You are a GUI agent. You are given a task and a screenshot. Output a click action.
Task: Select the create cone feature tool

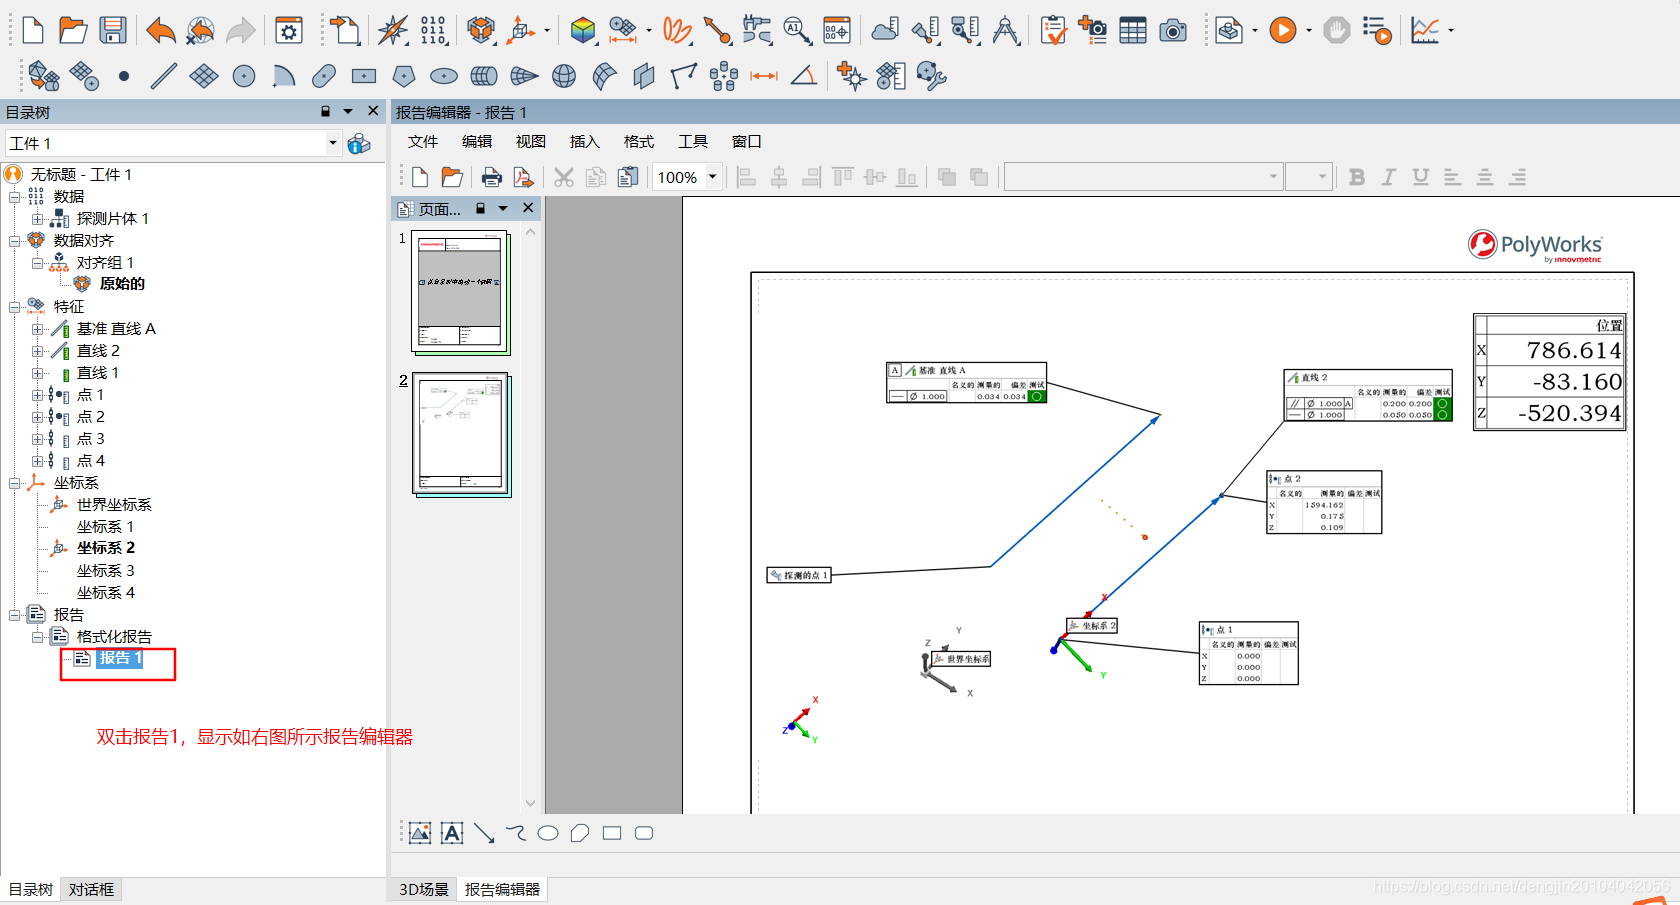pyautogui.click(x=524, y=76)
